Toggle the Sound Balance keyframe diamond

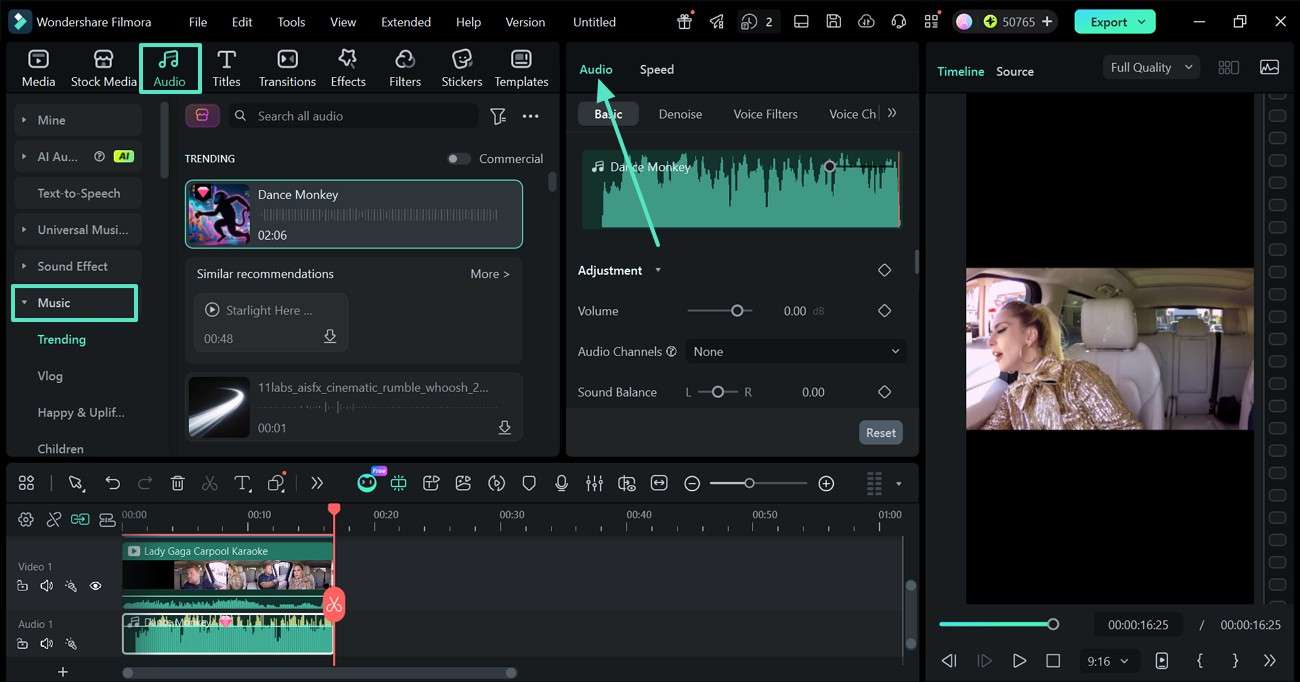884,392
